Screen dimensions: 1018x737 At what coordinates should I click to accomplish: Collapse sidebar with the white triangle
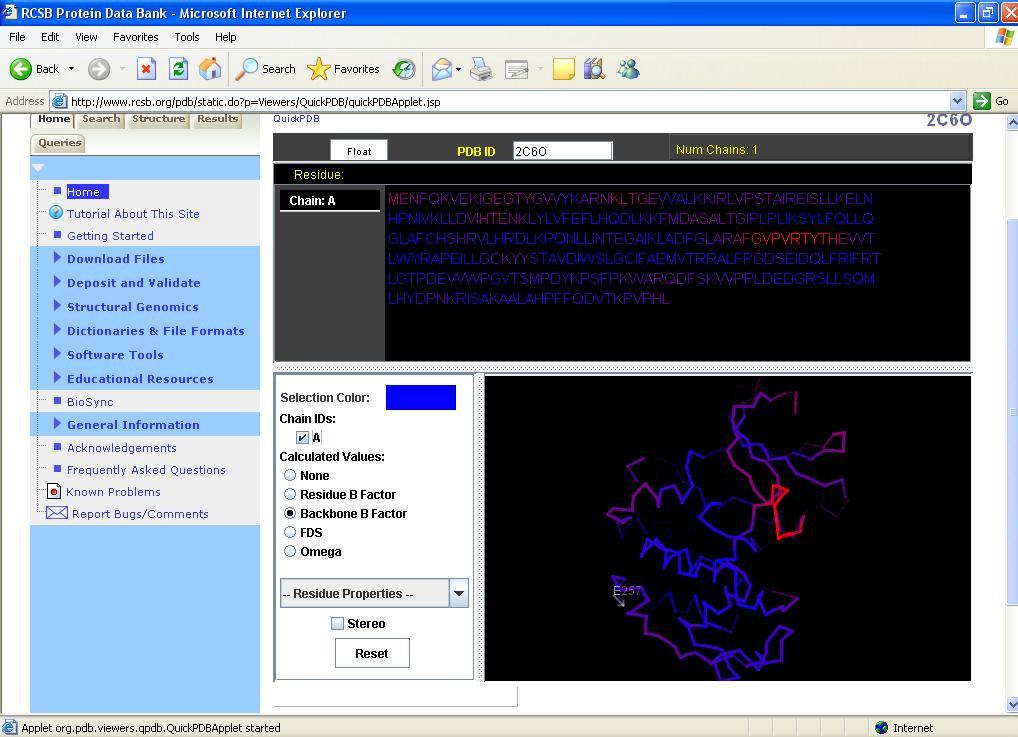pos(38,168)
